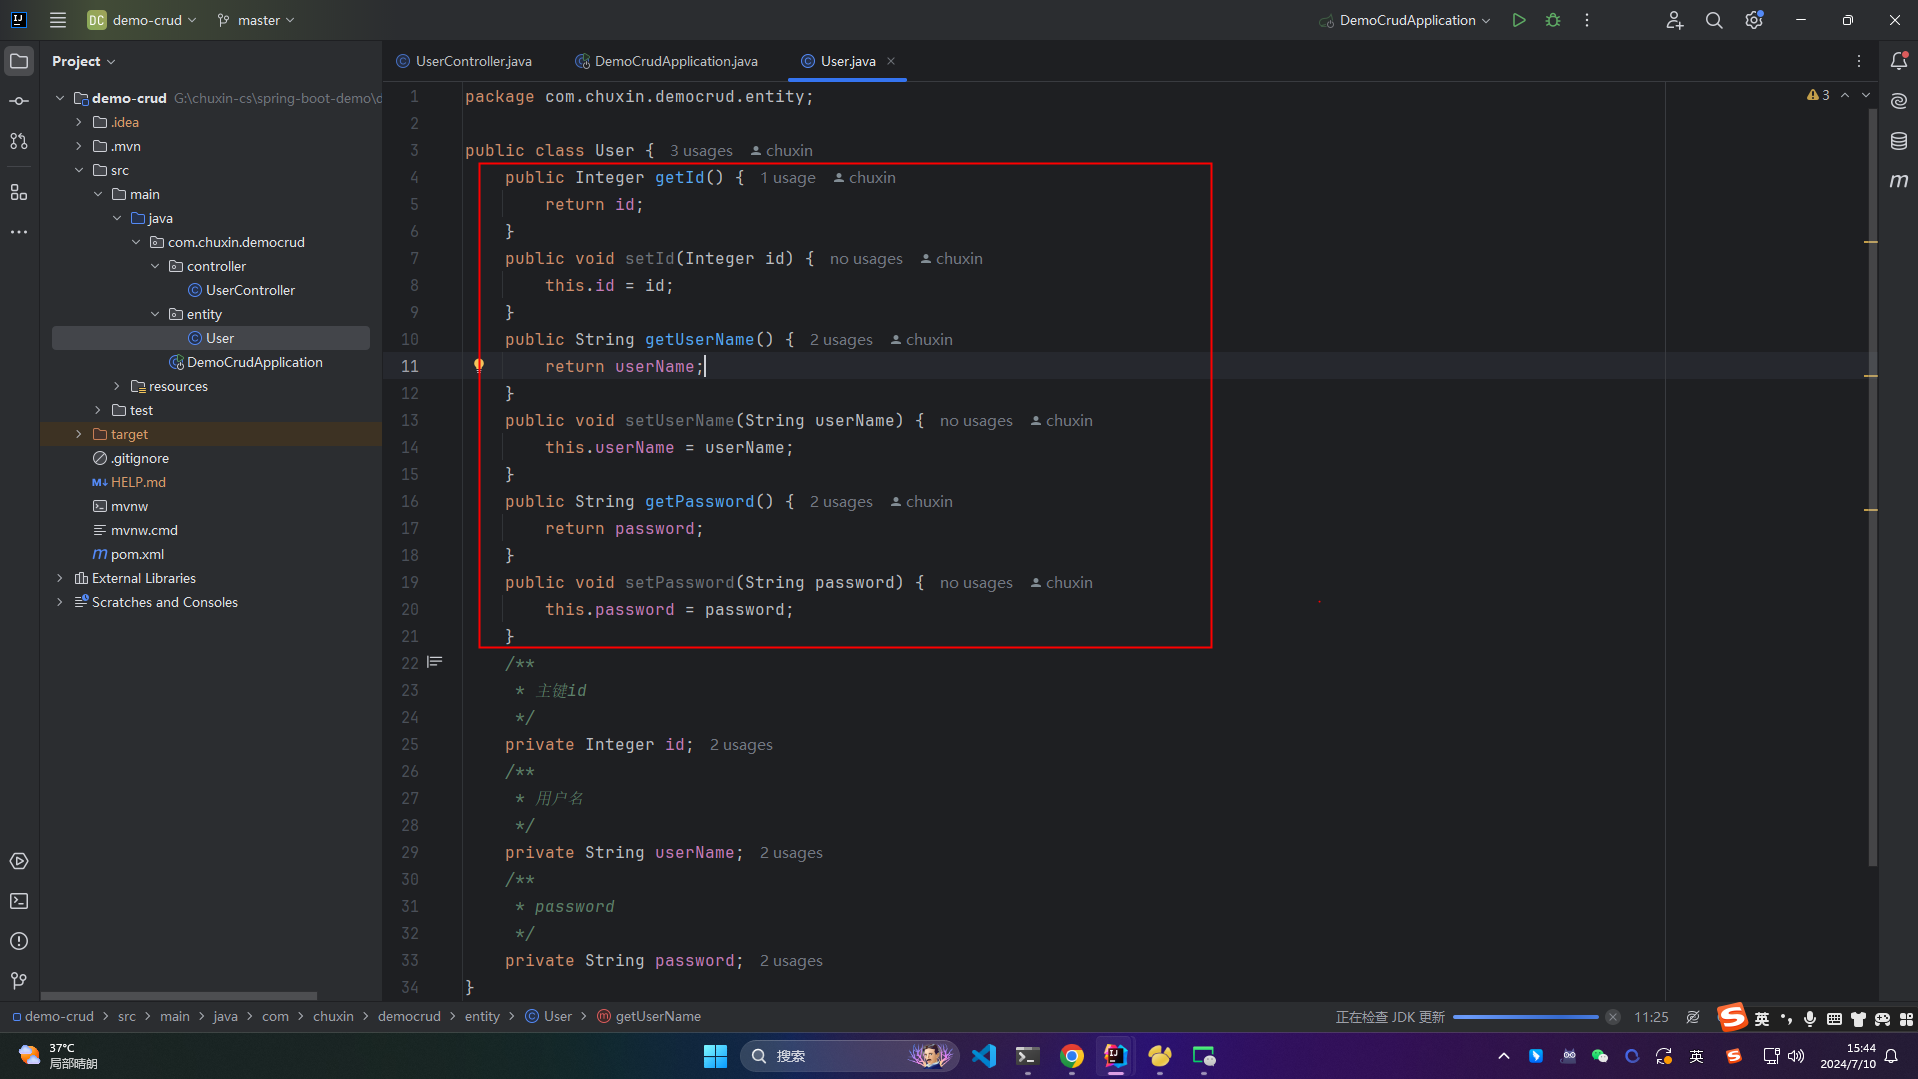This screenshot has height=1079, width=1918.
Task: Open Google Chrome from taskbar
Action: (1071, 1056)
